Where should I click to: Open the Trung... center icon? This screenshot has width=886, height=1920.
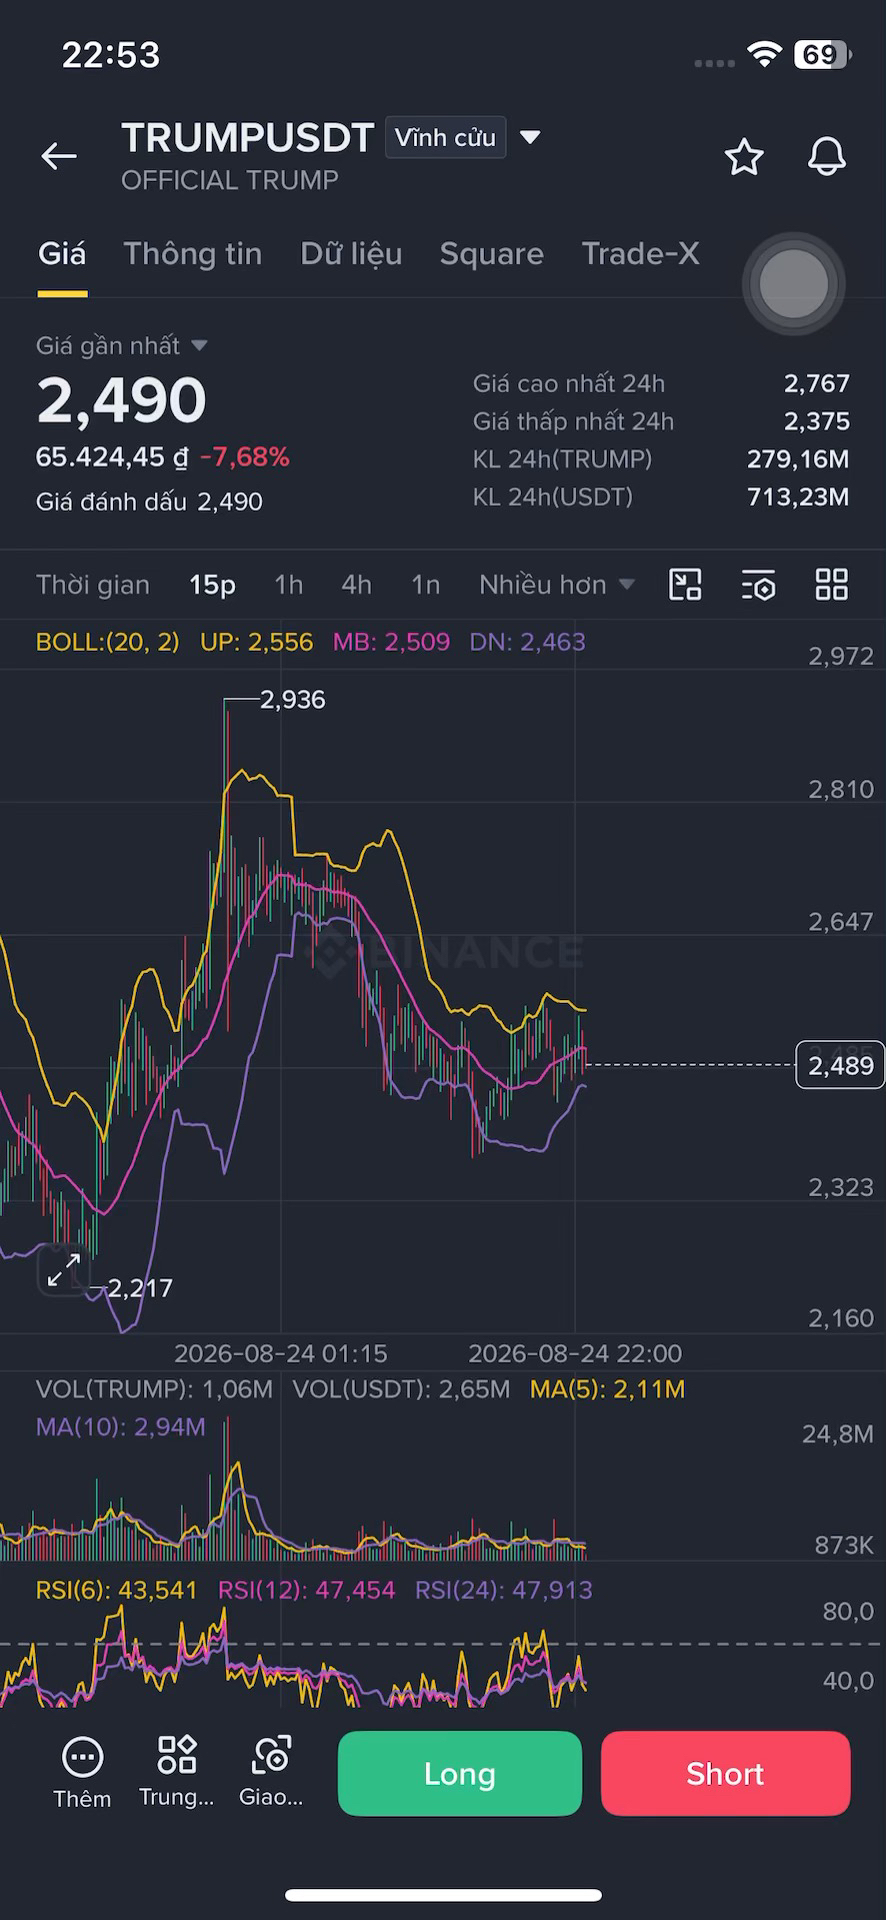pyautogui.click(x=177, y=1773)
